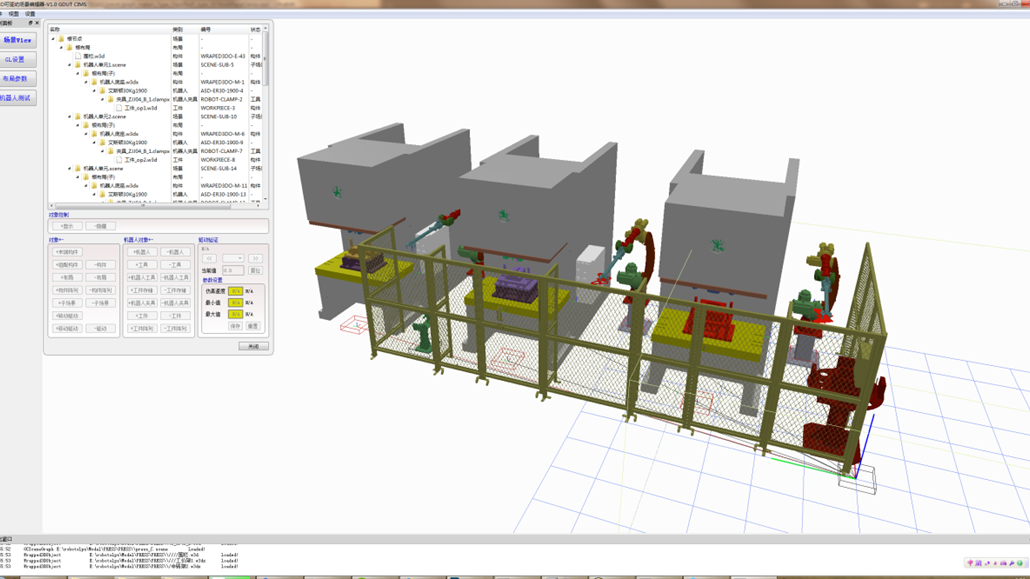
Task: Collapse the ROBOT-CLAMP-7 clamp node
Action: [102, 151]
